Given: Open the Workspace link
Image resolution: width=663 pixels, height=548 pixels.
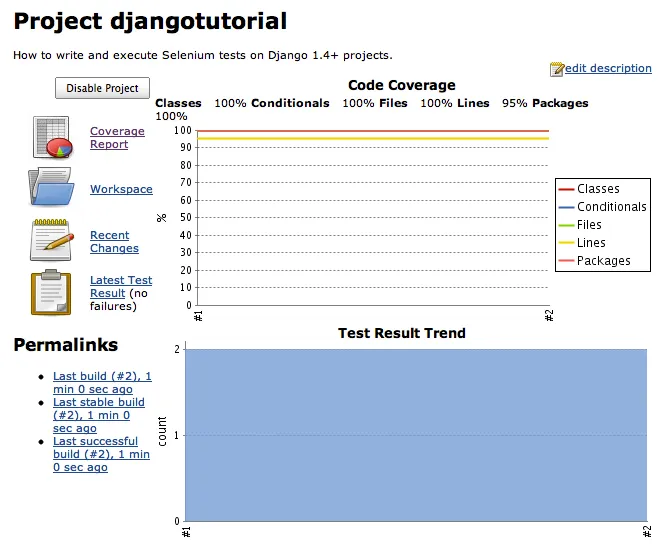Looking at the screenshot, I should pyautogui.click(x=121, y=189).
